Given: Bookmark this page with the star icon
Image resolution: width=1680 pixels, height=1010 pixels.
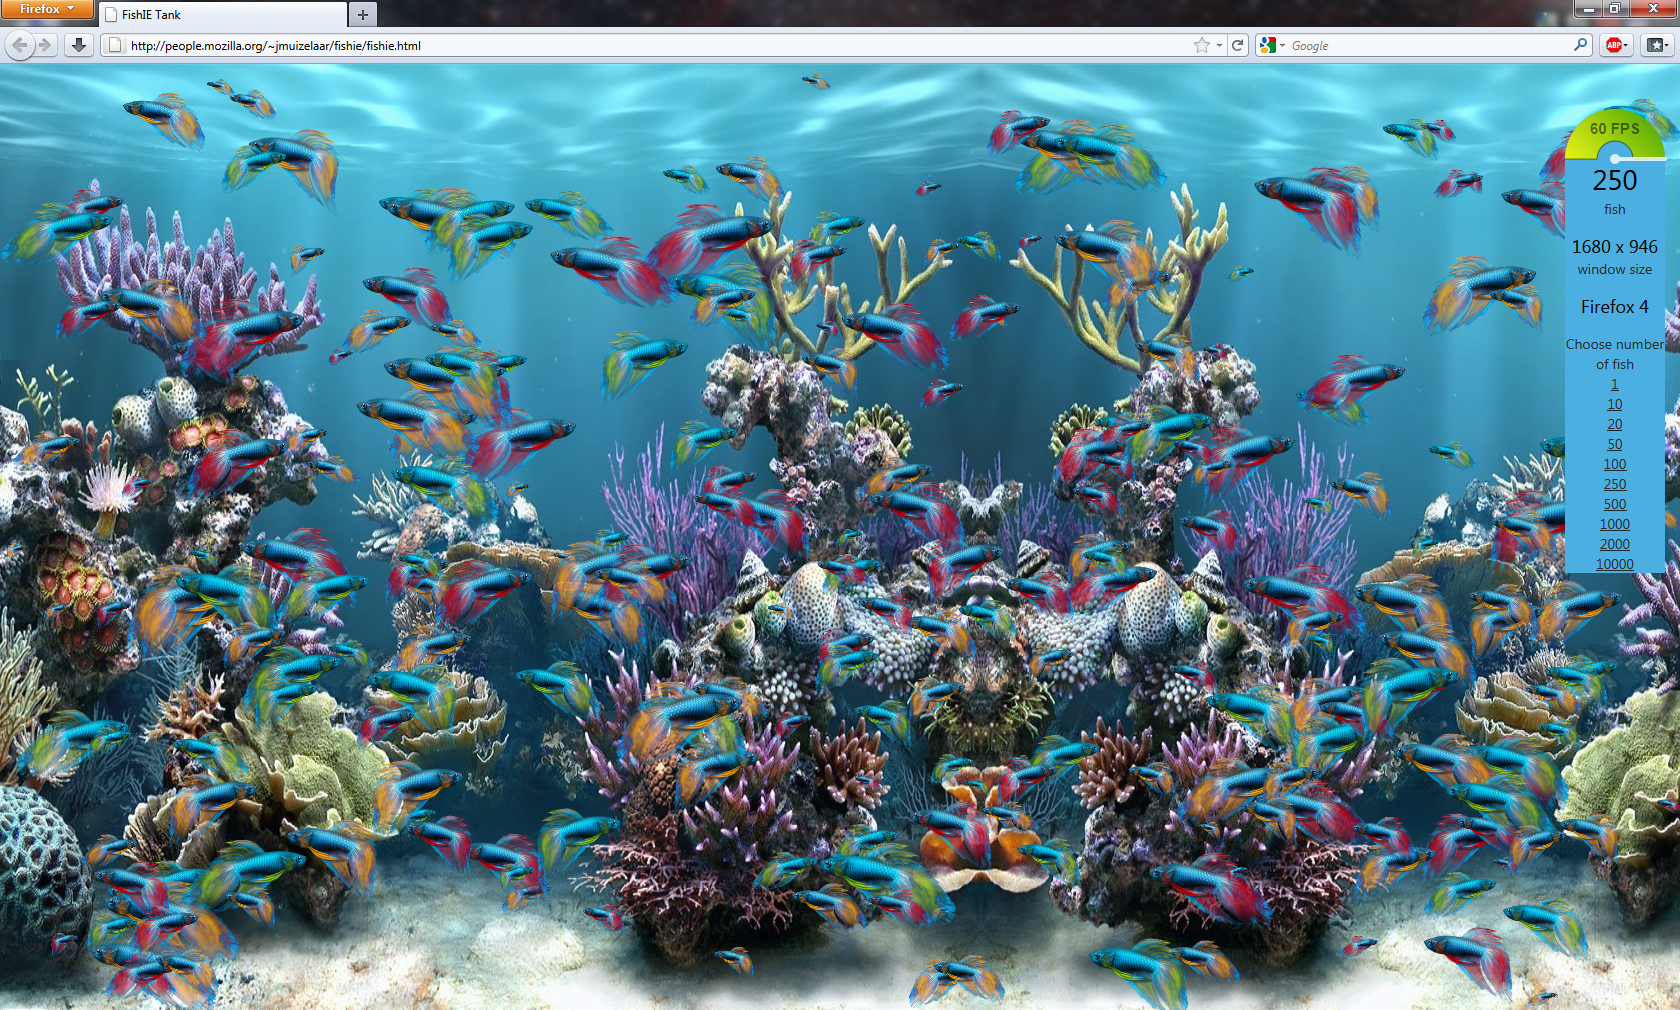Looking at the screenshot, I should pos(1201,45).
